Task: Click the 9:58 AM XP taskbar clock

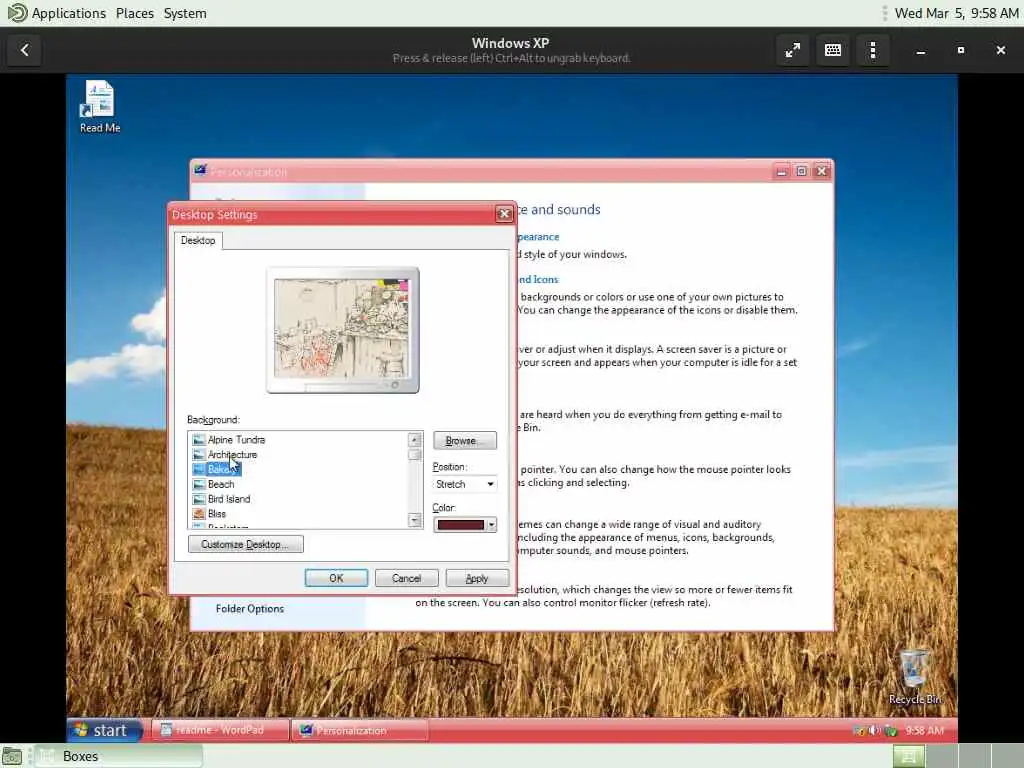Action: pos(925,730)
